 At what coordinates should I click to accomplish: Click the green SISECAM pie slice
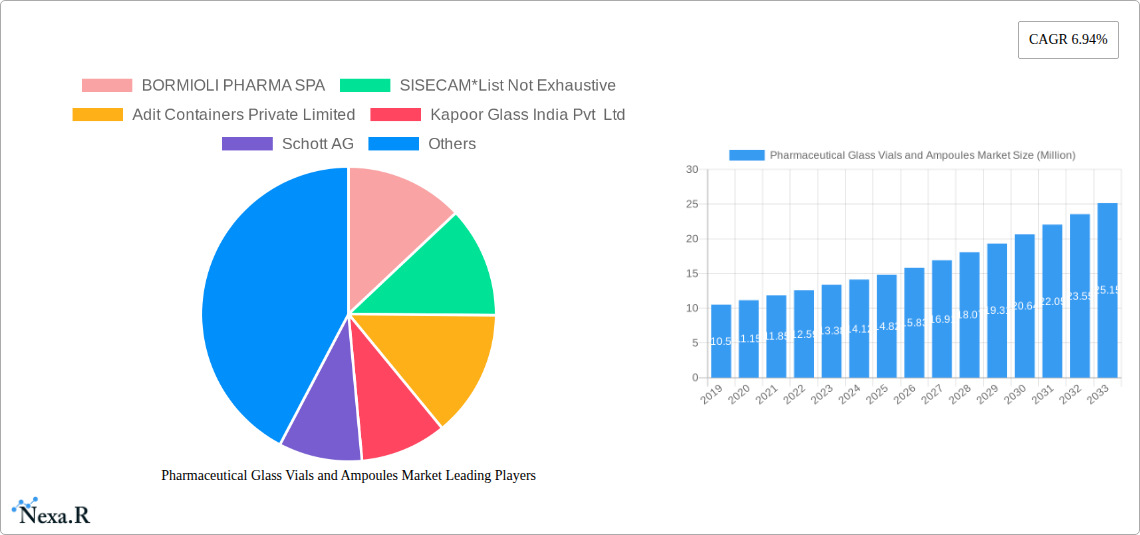(x=440, y=270)
